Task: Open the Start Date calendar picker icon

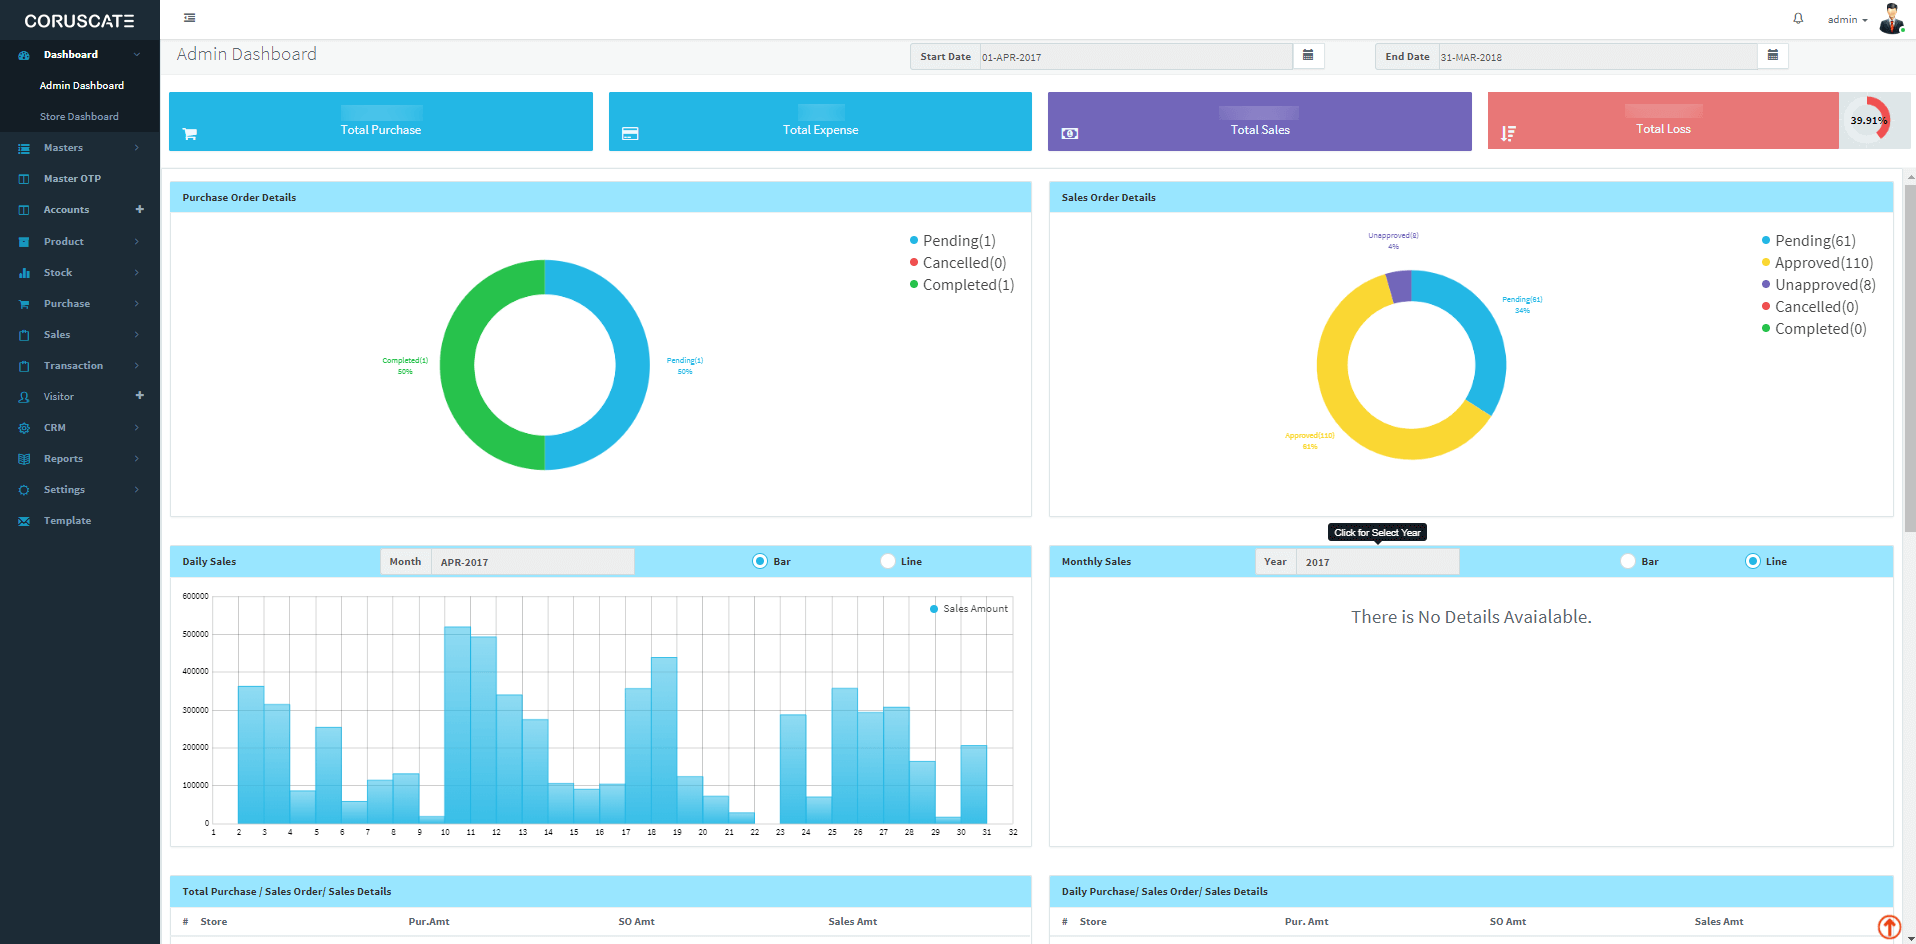Action: 1308,56
